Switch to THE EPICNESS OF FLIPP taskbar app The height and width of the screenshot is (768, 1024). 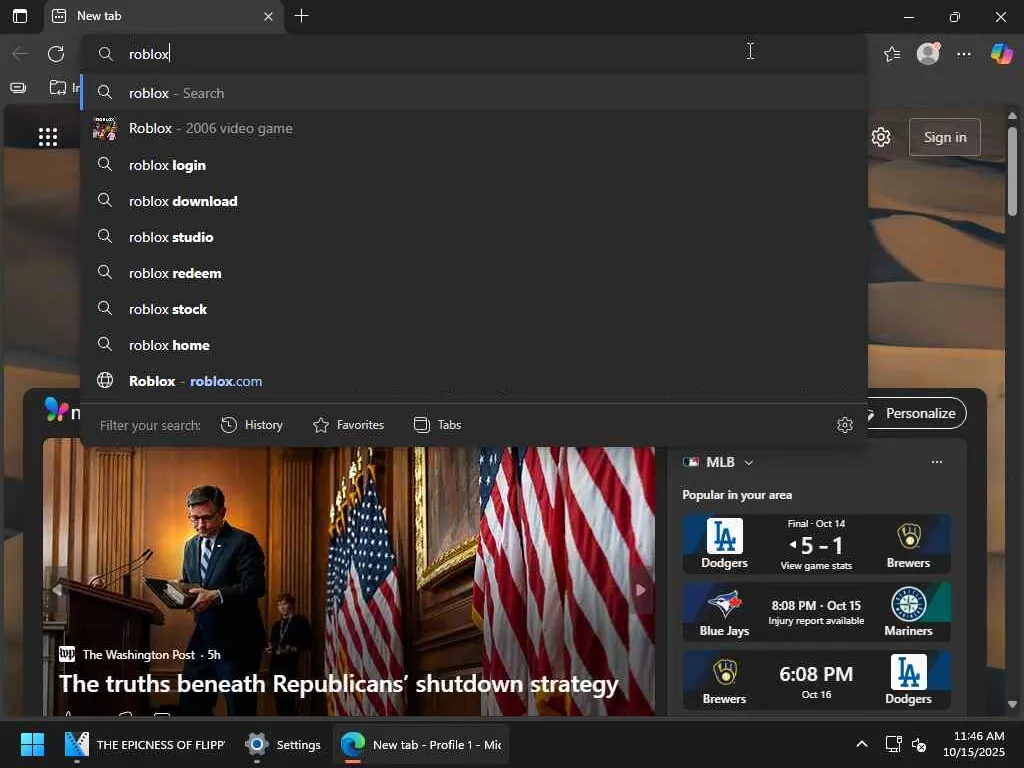pyautogui.click(x=145, y=744)
